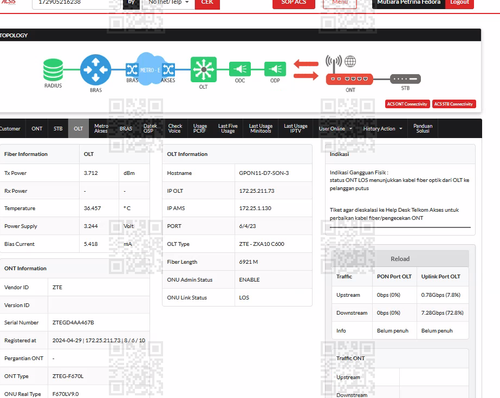Screen dimensions: 500x398
Task: Open the Check Voice tab
Action: [175, 128]
